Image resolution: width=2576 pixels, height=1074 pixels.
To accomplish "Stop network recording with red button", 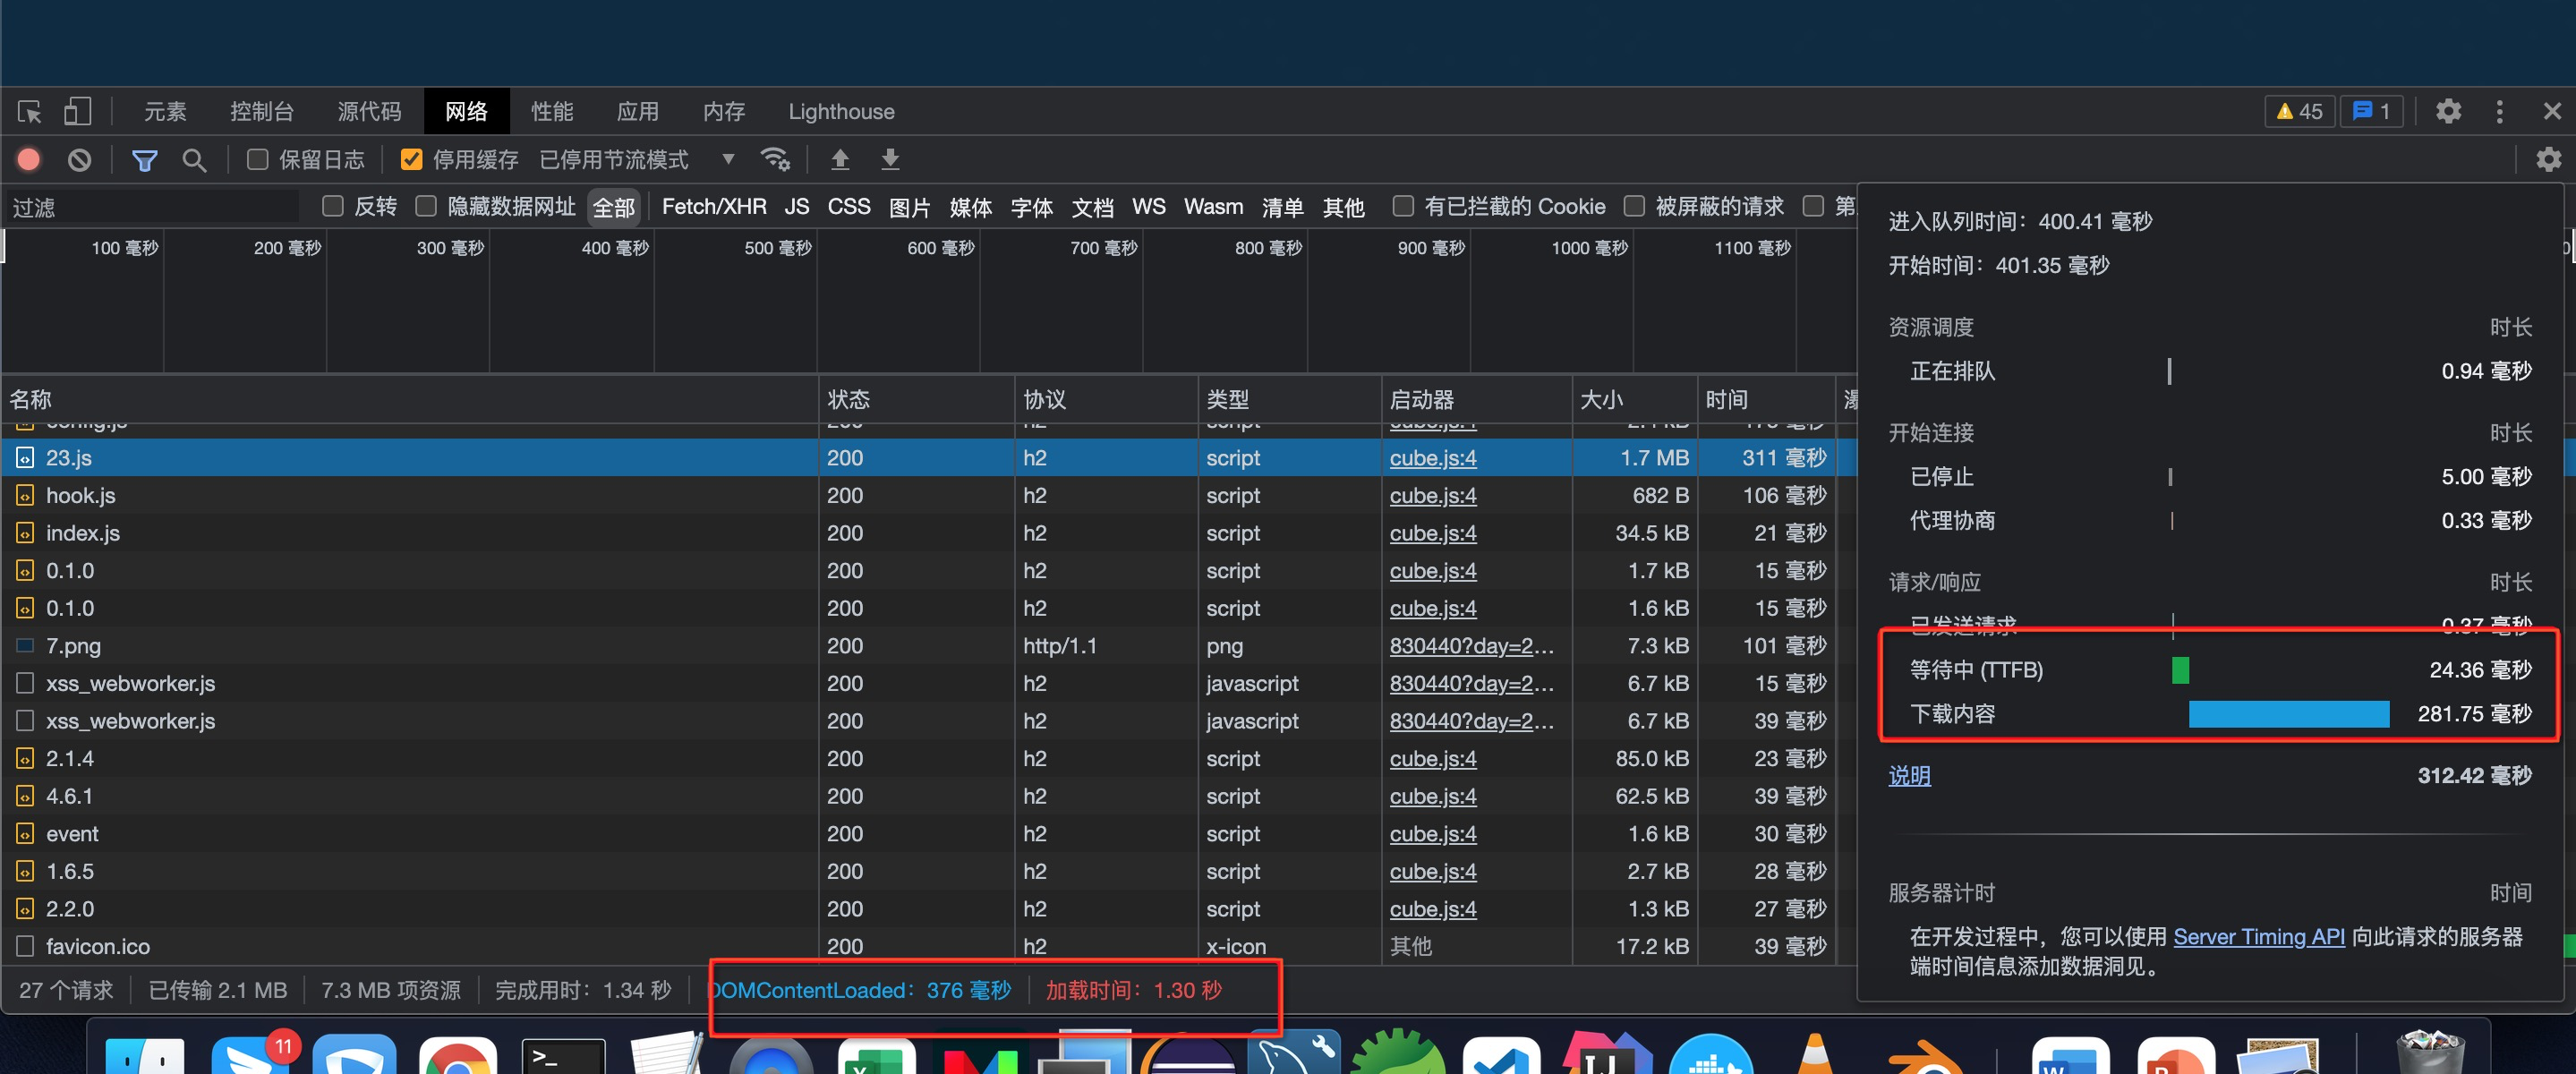I will [x=29, y=159].
